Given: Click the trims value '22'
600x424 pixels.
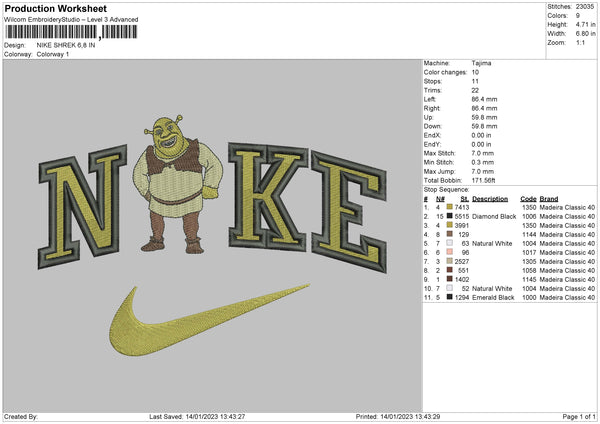Looking at the screenshot, I should pyautogui.click(x=475, y=90).
